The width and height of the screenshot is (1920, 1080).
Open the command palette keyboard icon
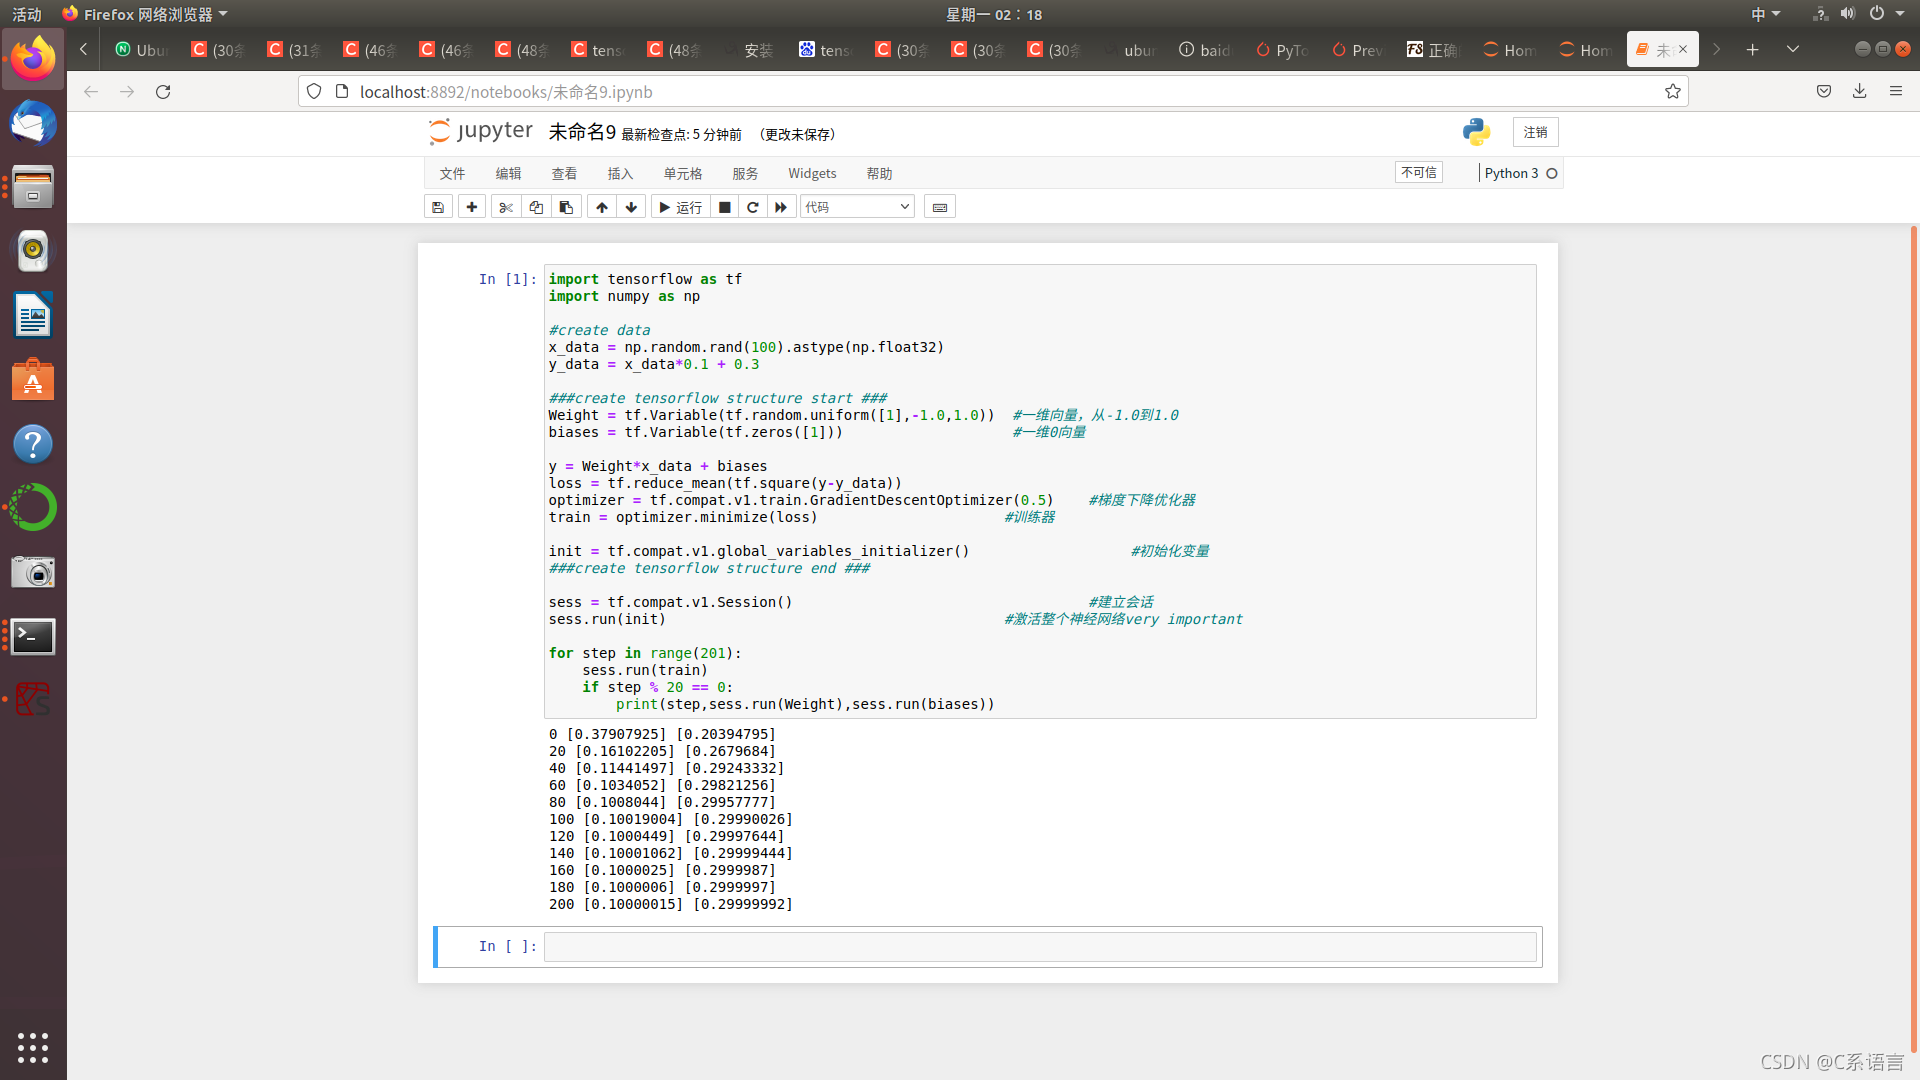(x=940, y=207)
